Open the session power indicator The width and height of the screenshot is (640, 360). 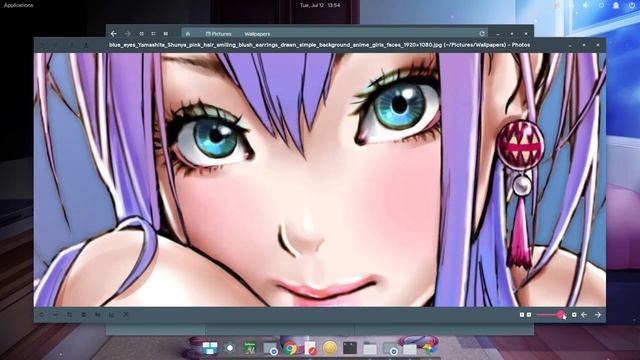click(x=631, y=5)
